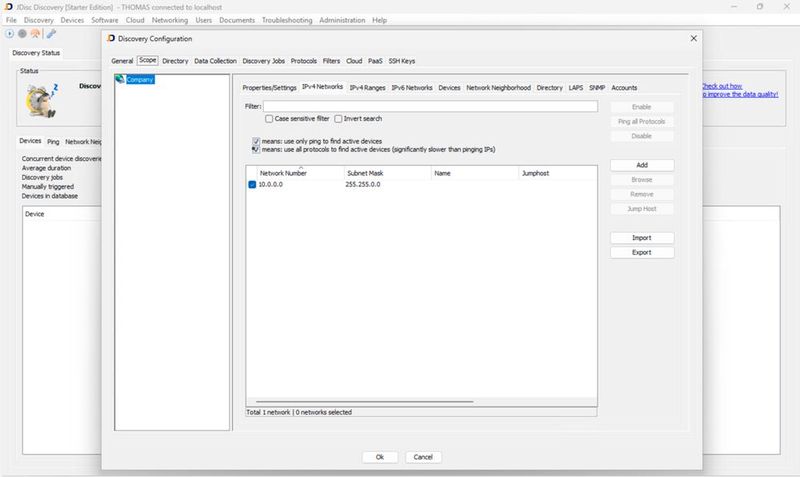Image resolution: width=800 pixels, height=477 pixels.
Task: Open the Network Neighborhood sub-tab
Action: tap(498, 88)
